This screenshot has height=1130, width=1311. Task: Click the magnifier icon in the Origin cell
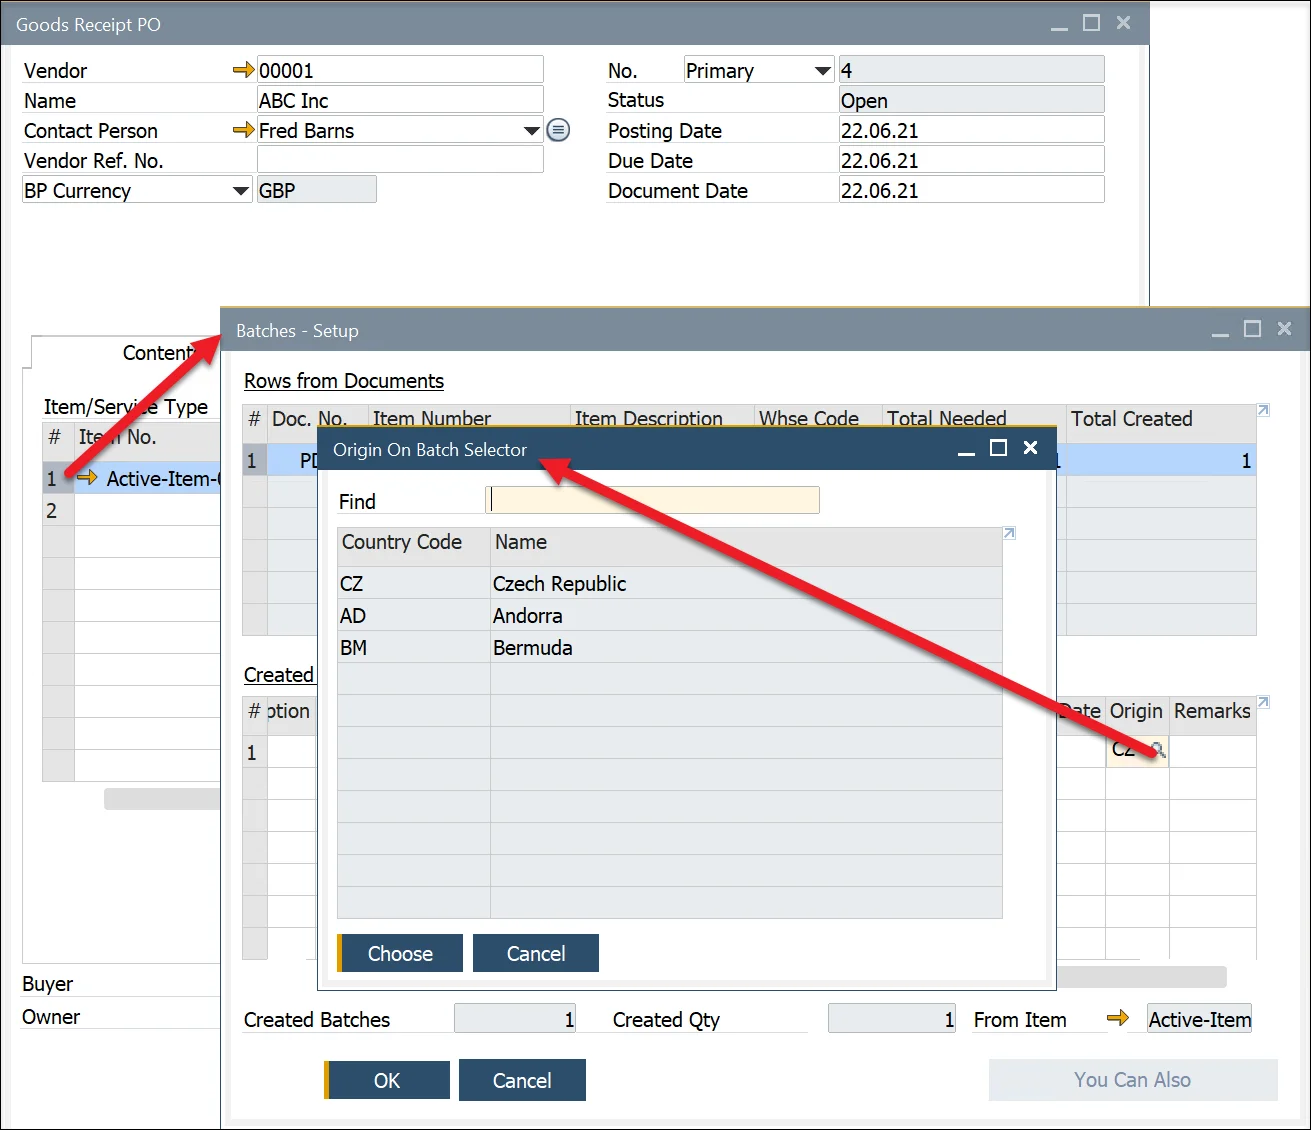pos(1157,750)
